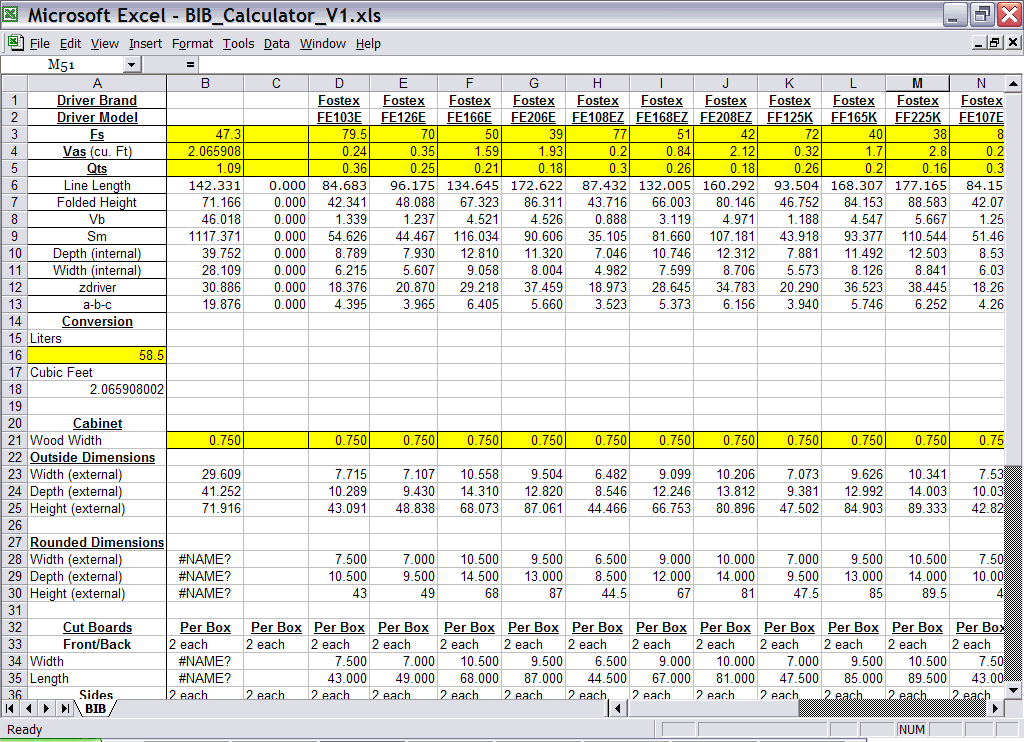
Task: Go to first sheet with tab scroll button
Action: pos(10,708)
